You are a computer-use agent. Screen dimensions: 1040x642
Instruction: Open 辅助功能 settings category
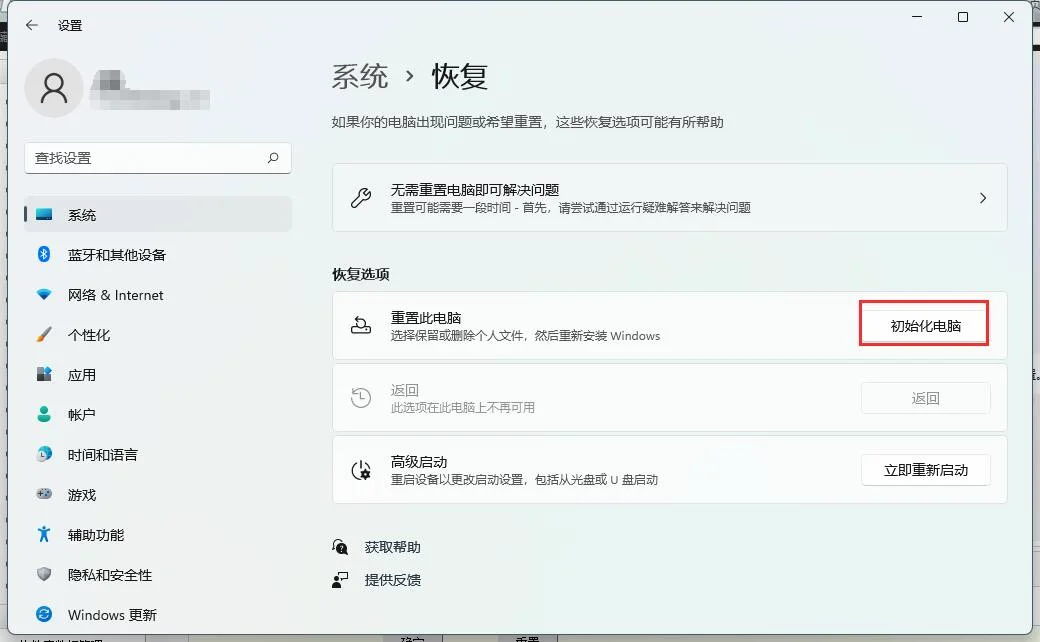(x=96, y=535)
